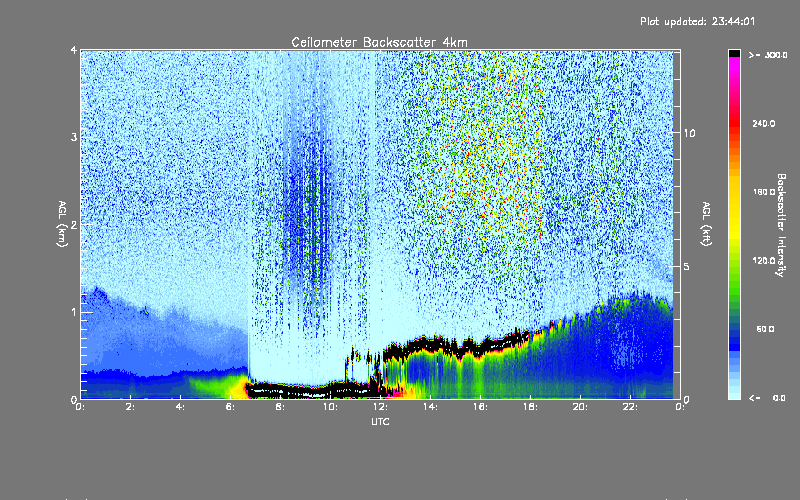Image resolution: width=800 pixels, height=500 pixels.
Task: Select the 'Ceilometer Backscatter 4km' plot title
Action: [379, 42]
